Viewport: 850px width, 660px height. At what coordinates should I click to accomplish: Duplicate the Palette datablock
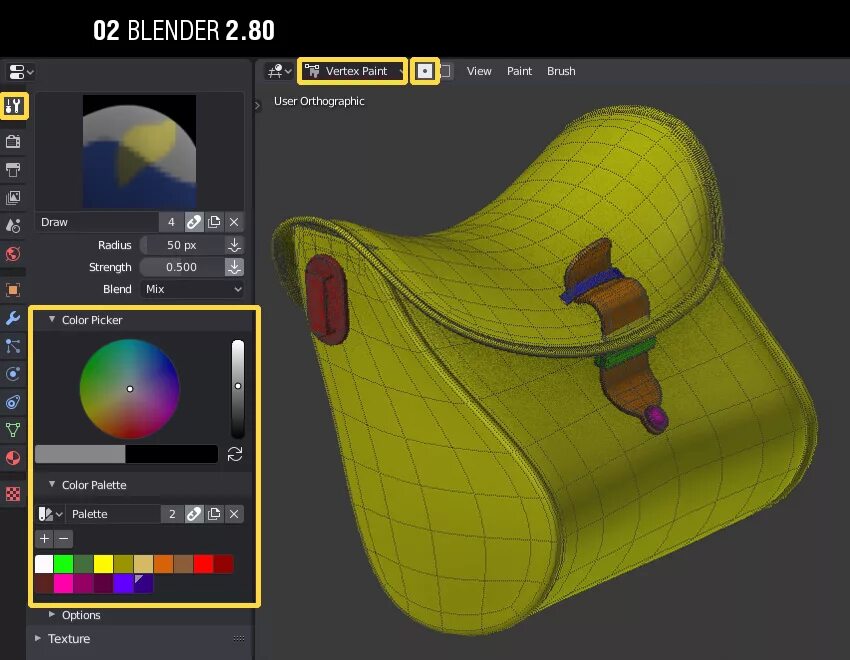pyautogui.click(x=214, y=514)
